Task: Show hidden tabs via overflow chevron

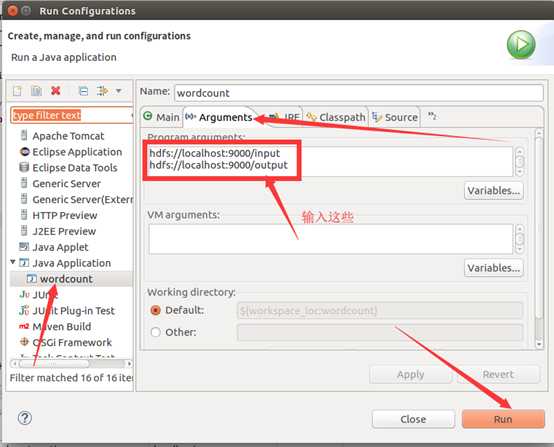Action: (x=432, y=116)
